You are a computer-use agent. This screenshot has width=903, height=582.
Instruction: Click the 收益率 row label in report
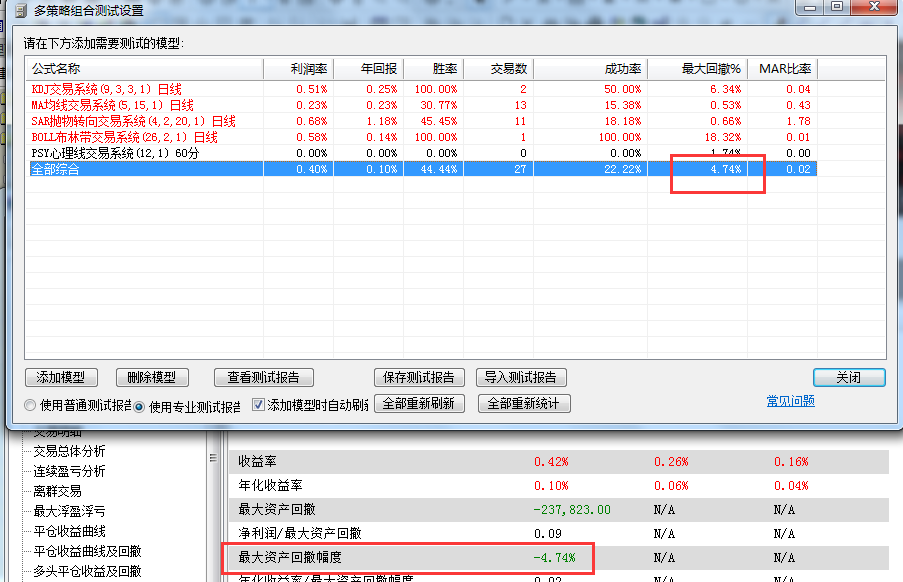tap(257, 462)
